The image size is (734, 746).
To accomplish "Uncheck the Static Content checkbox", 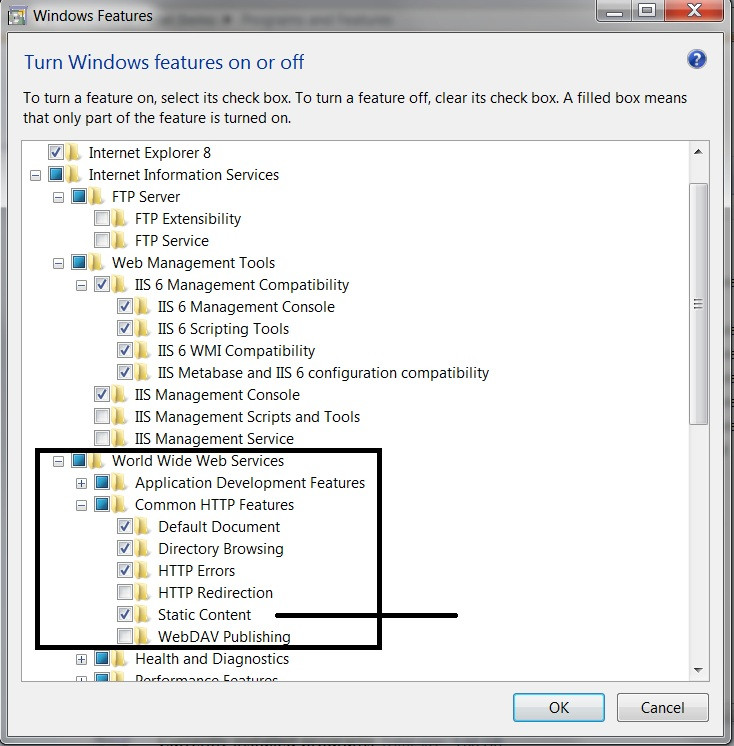I will (125, 614).
